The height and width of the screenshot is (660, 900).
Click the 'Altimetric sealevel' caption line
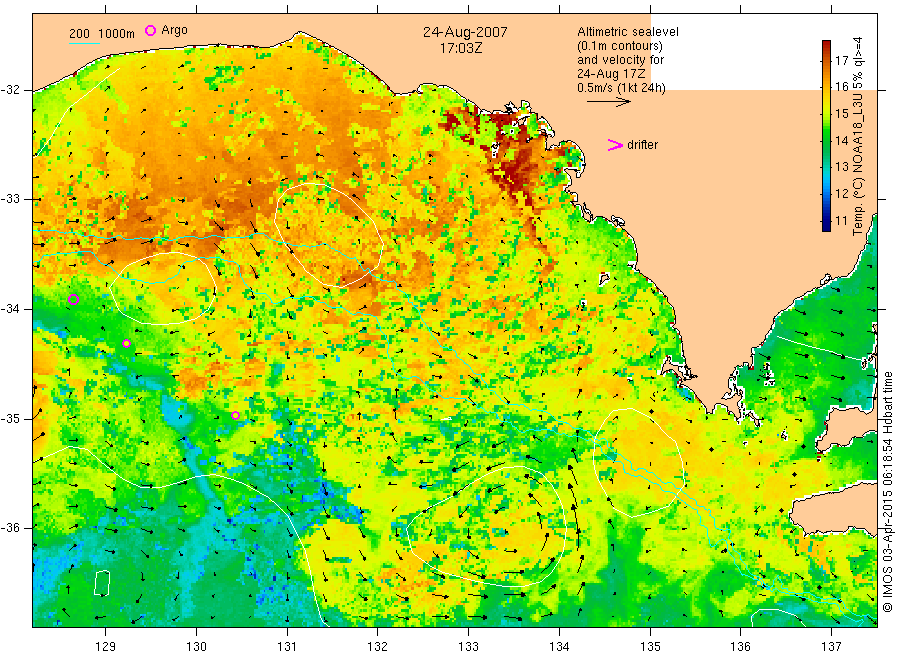point(628,32)
